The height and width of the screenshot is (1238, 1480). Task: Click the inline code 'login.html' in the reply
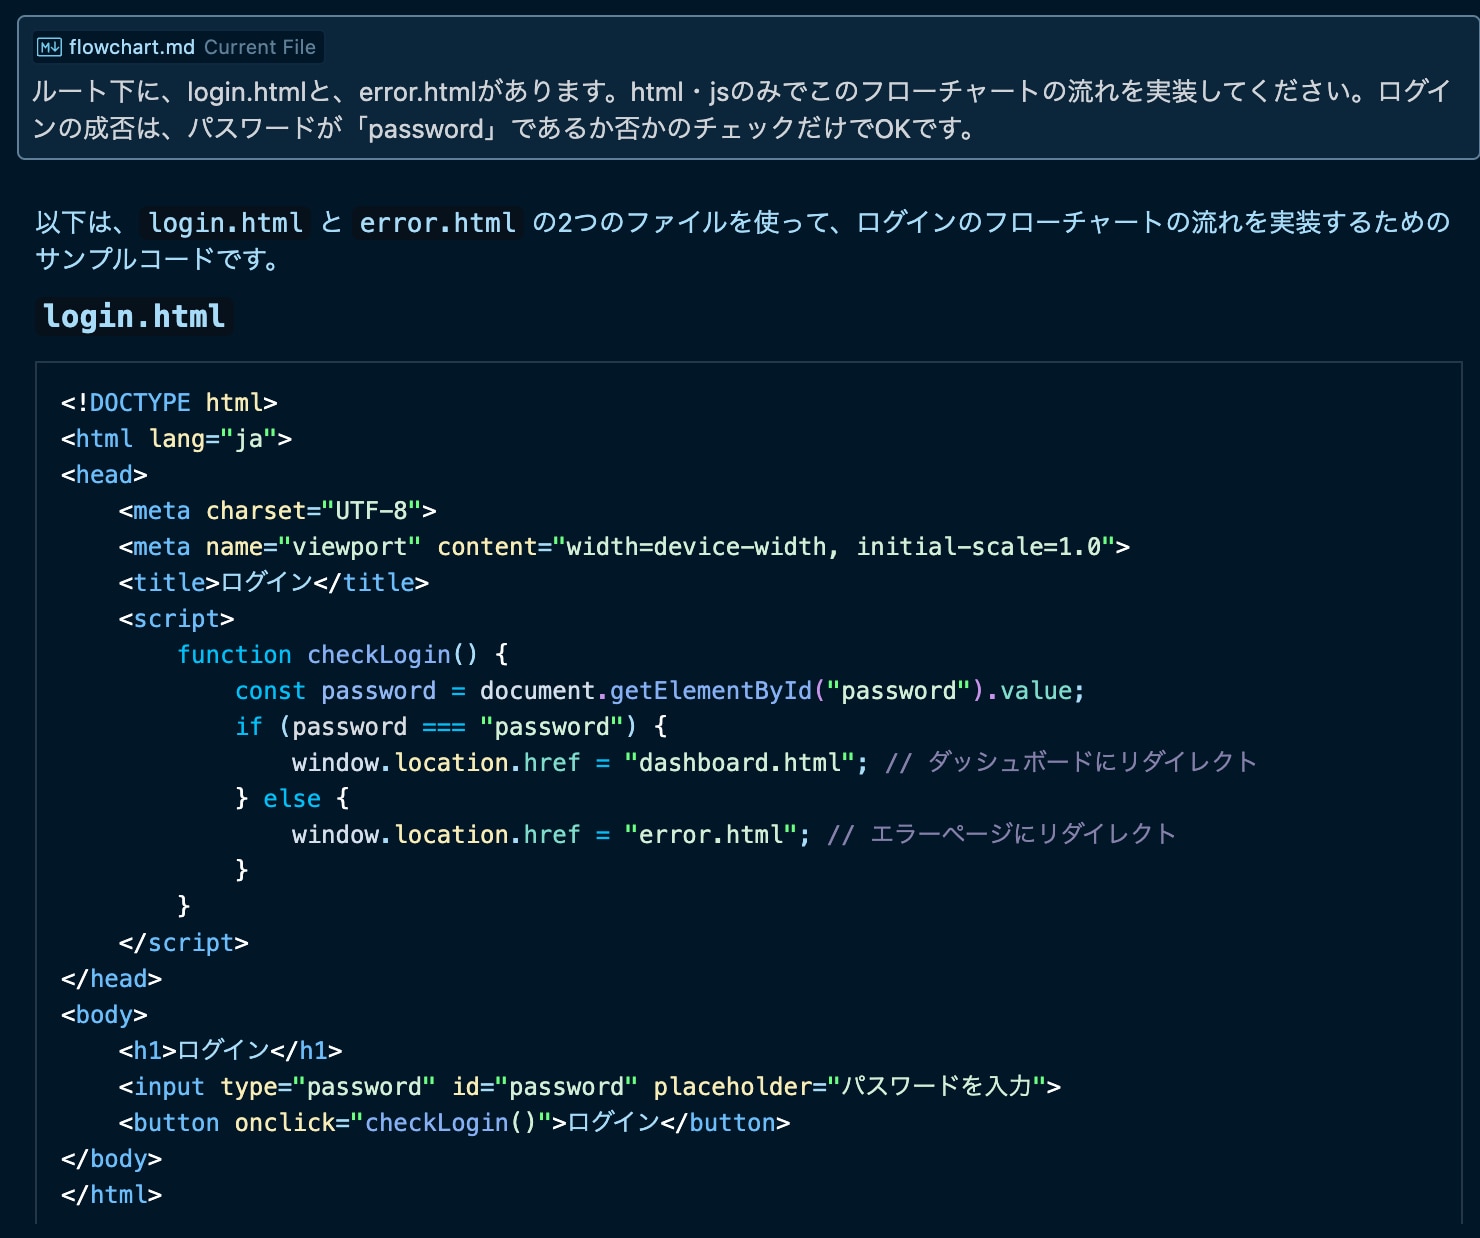pyautogui.click(x=225, y=222)
